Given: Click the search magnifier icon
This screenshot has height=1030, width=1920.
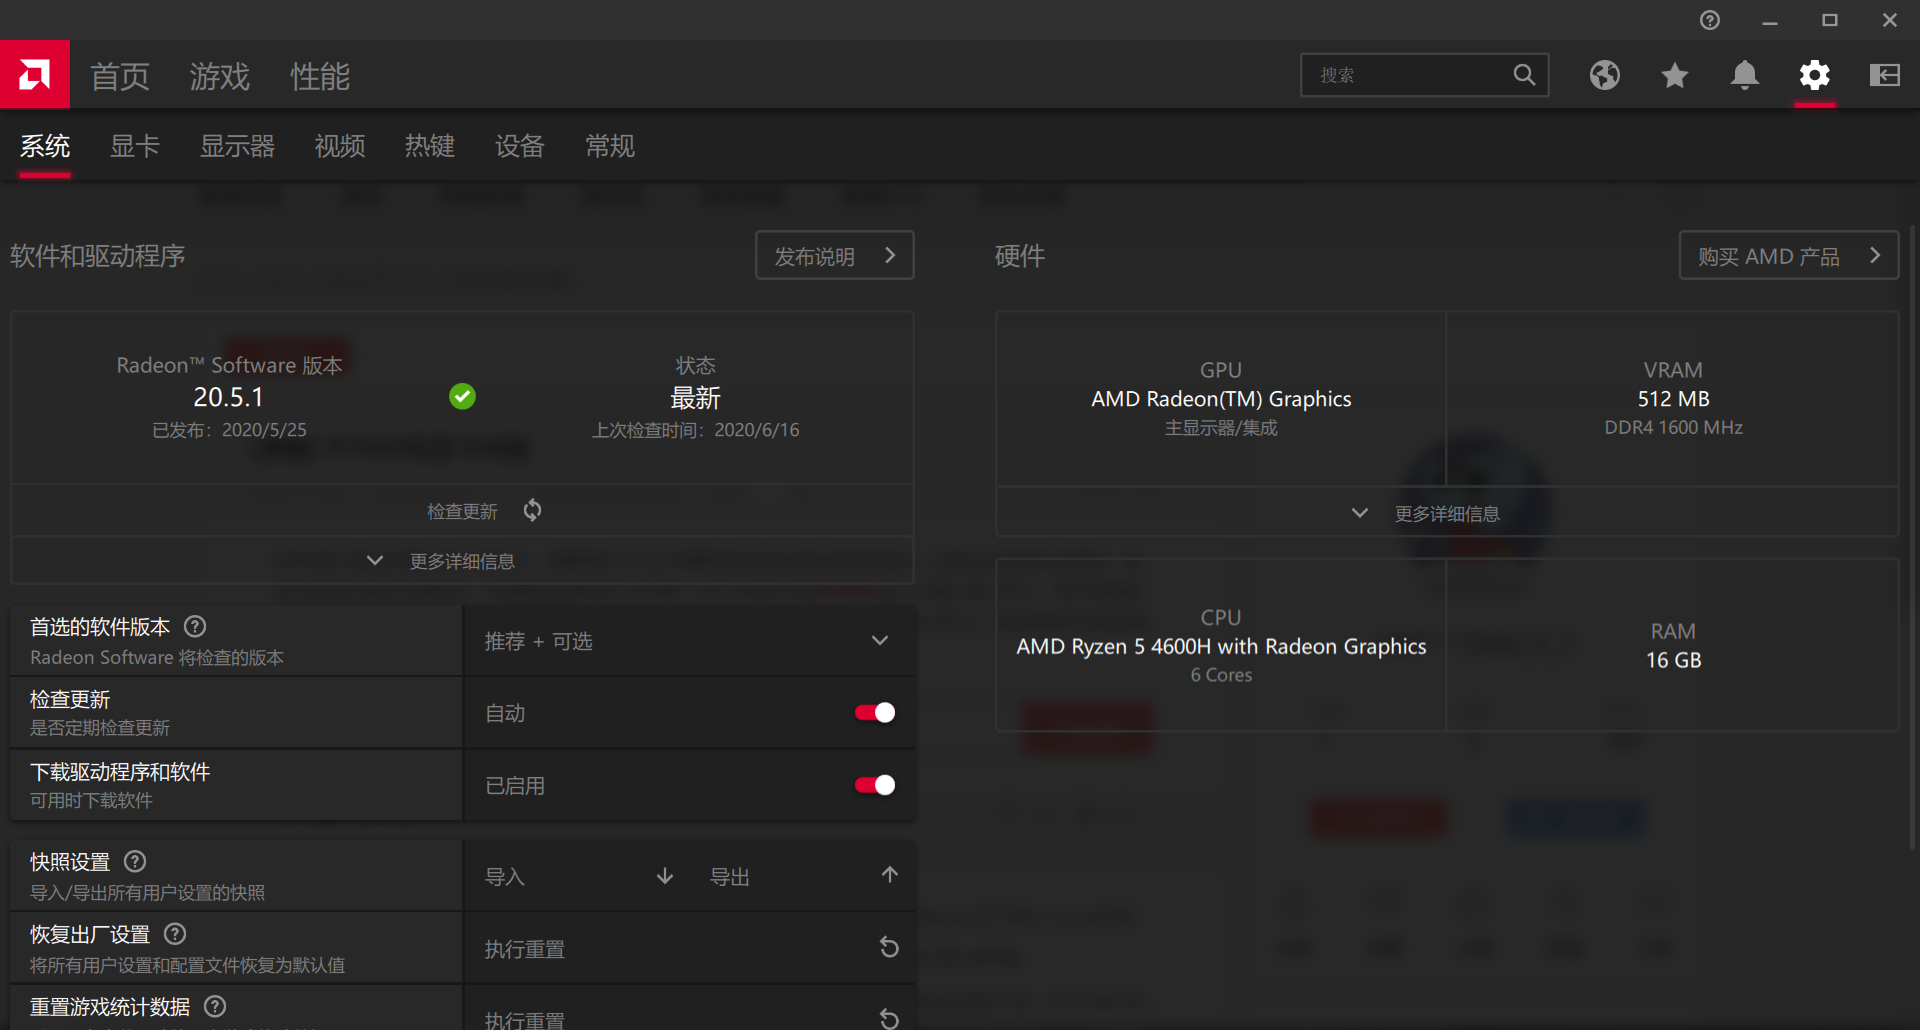Looking at the screenshot, I should (x=1524, y=75).
